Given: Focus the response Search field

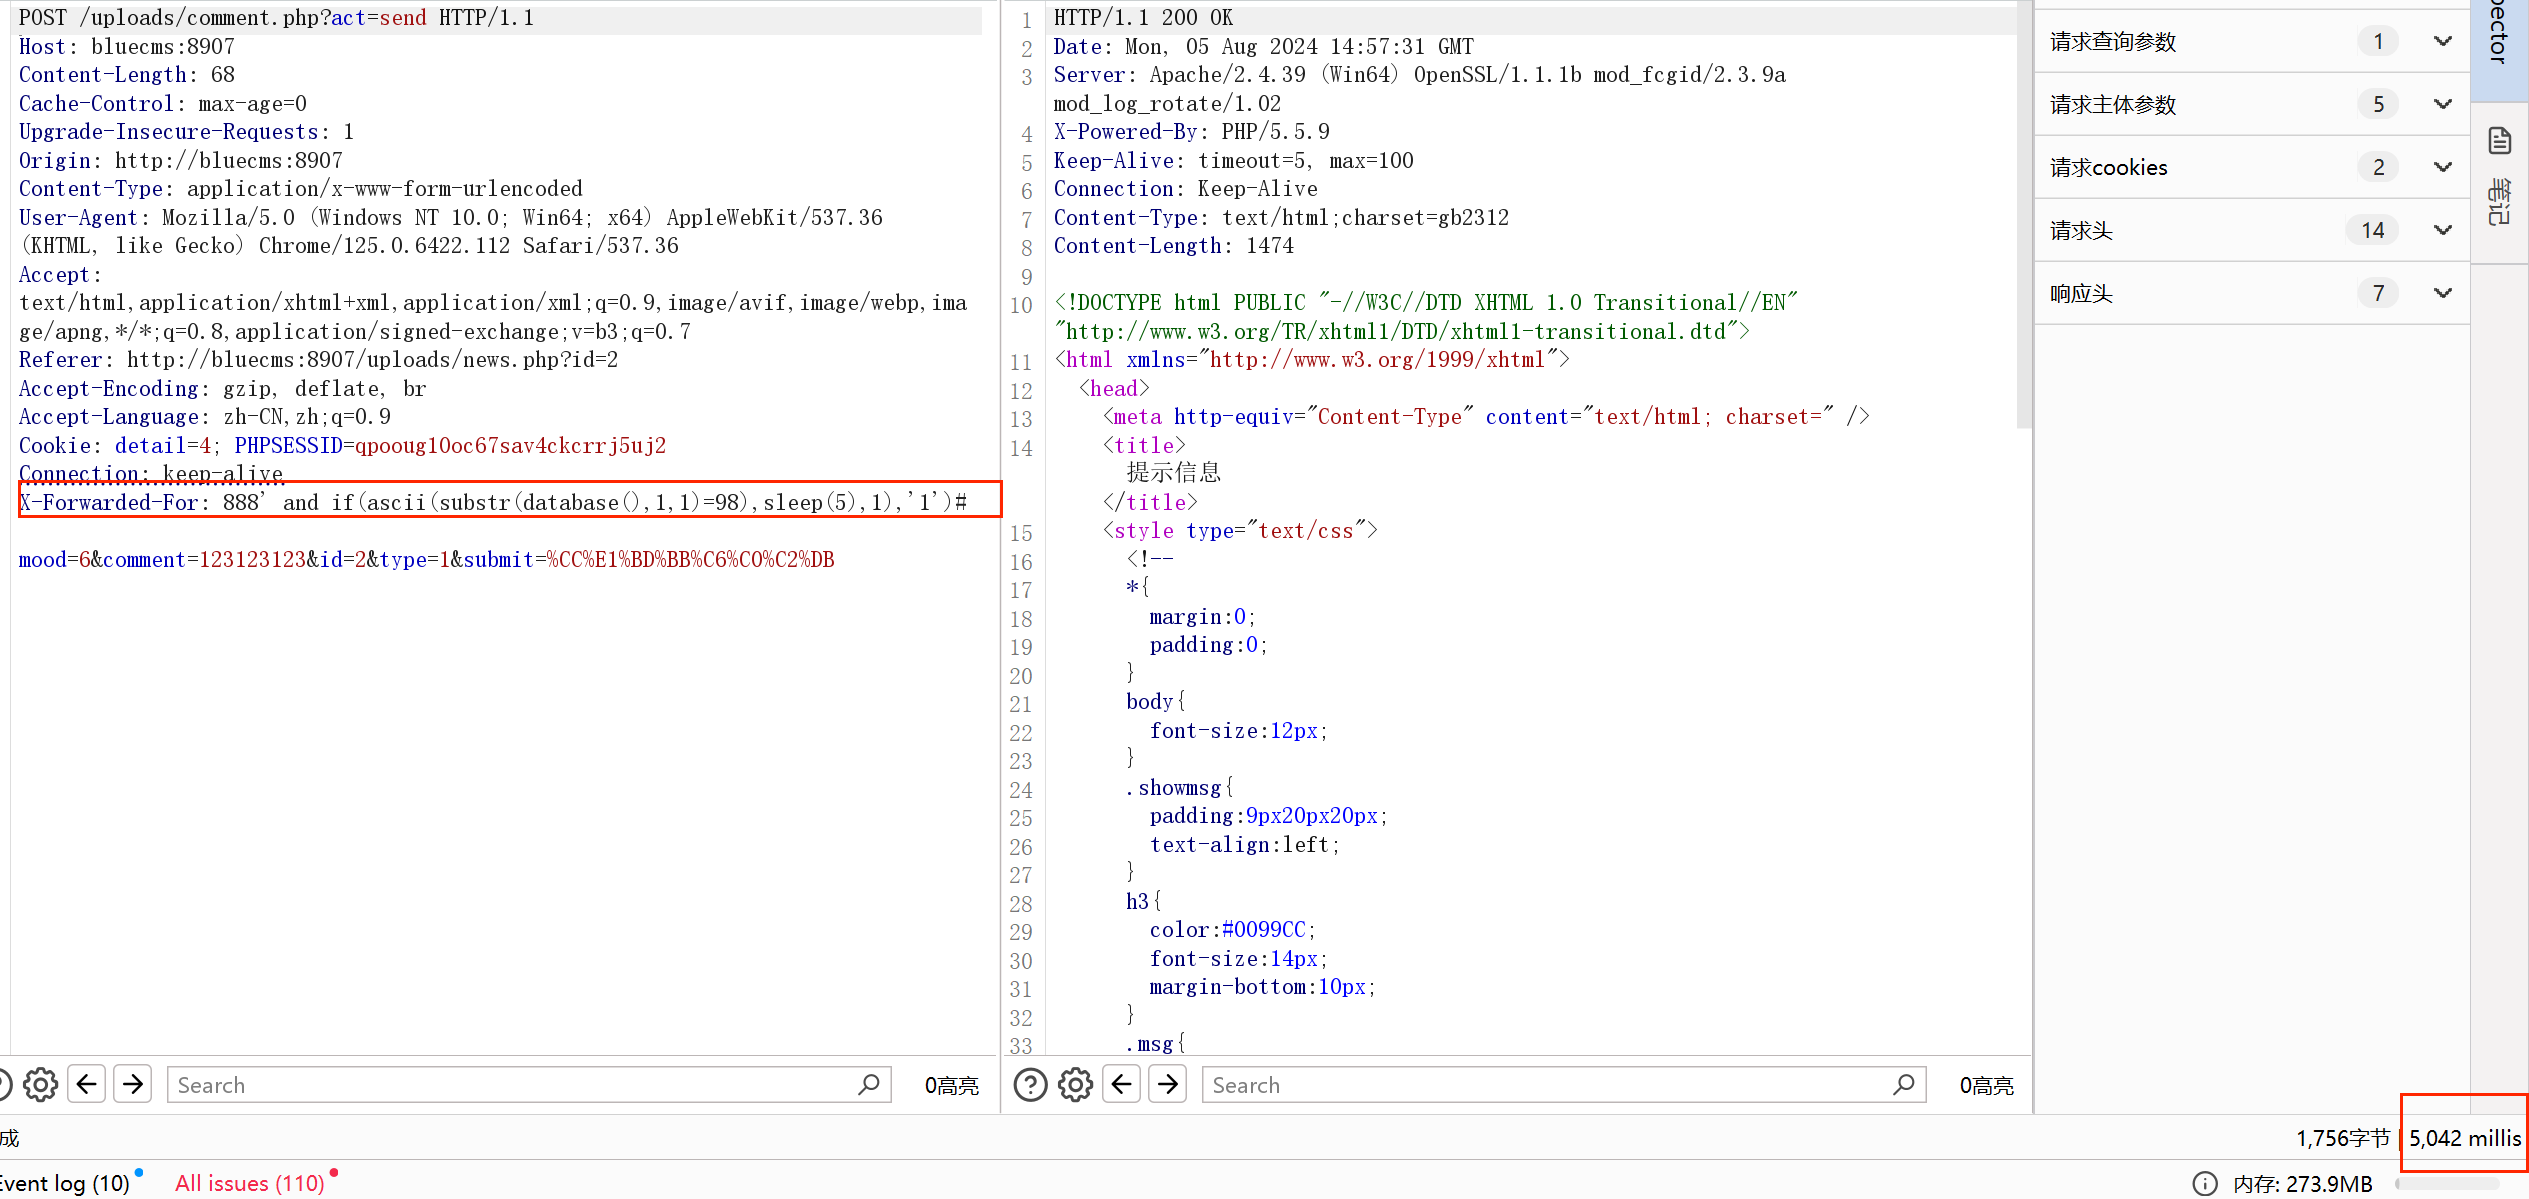Looking at the screenshot, I should [x=1566, y=1085].
